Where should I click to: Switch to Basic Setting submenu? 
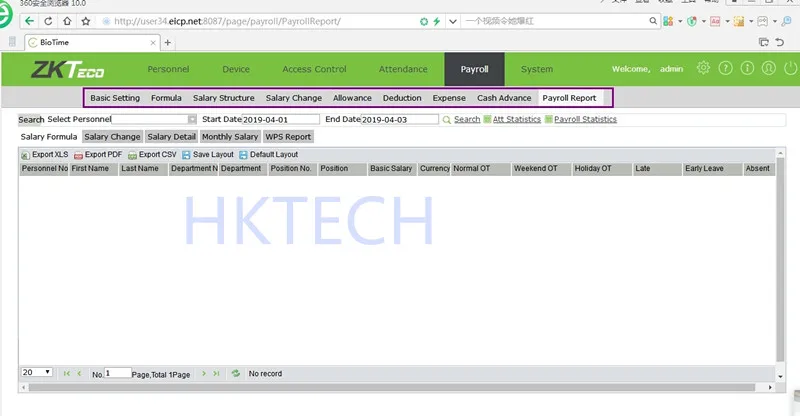click(x=115, y=98)
